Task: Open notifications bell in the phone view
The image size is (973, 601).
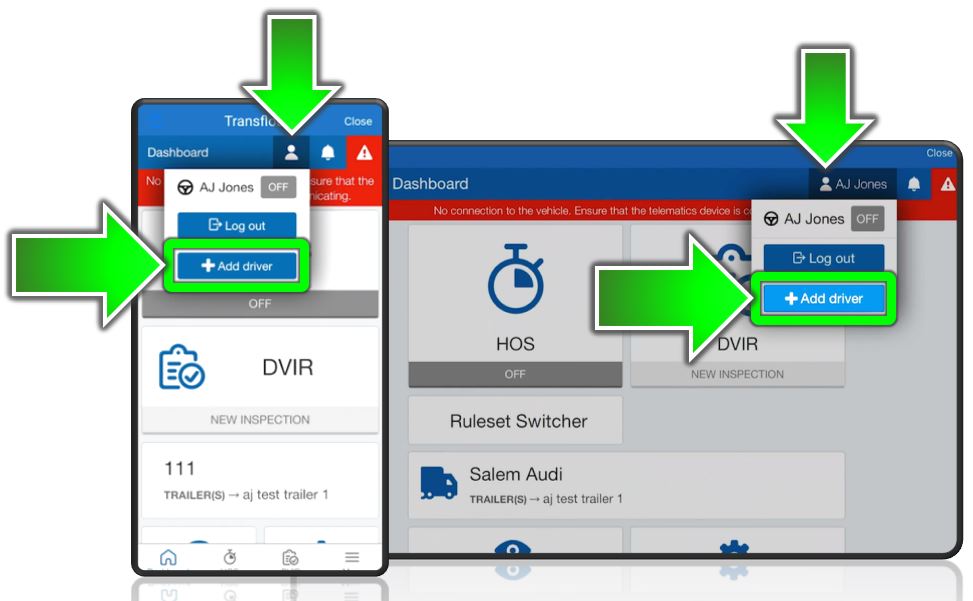Action: point(328,153)
